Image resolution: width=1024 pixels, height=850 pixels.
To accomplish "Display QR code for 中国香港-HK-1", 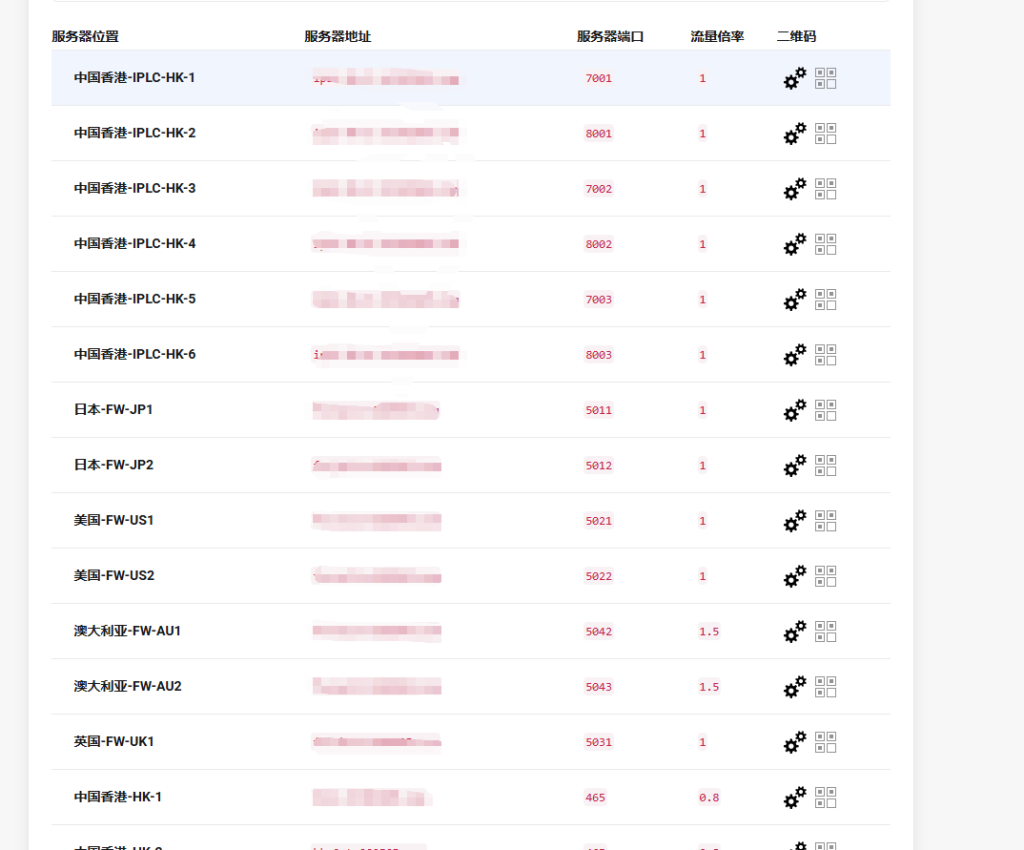I will (x=826, y=797).
